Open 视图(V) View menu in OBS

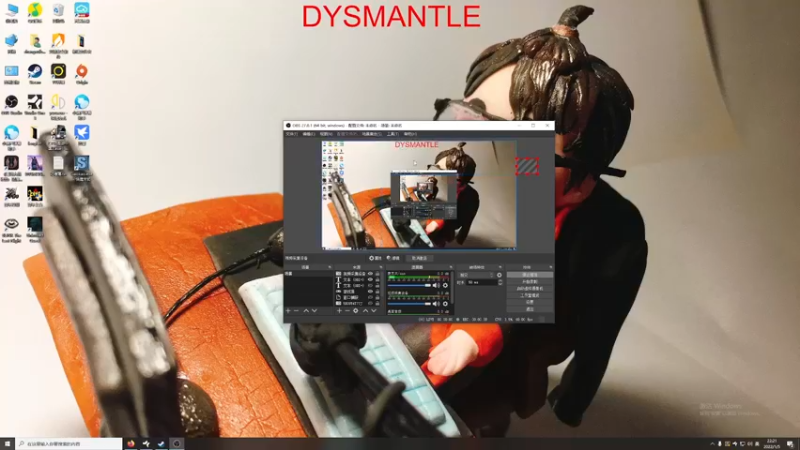tap(326, 134)
